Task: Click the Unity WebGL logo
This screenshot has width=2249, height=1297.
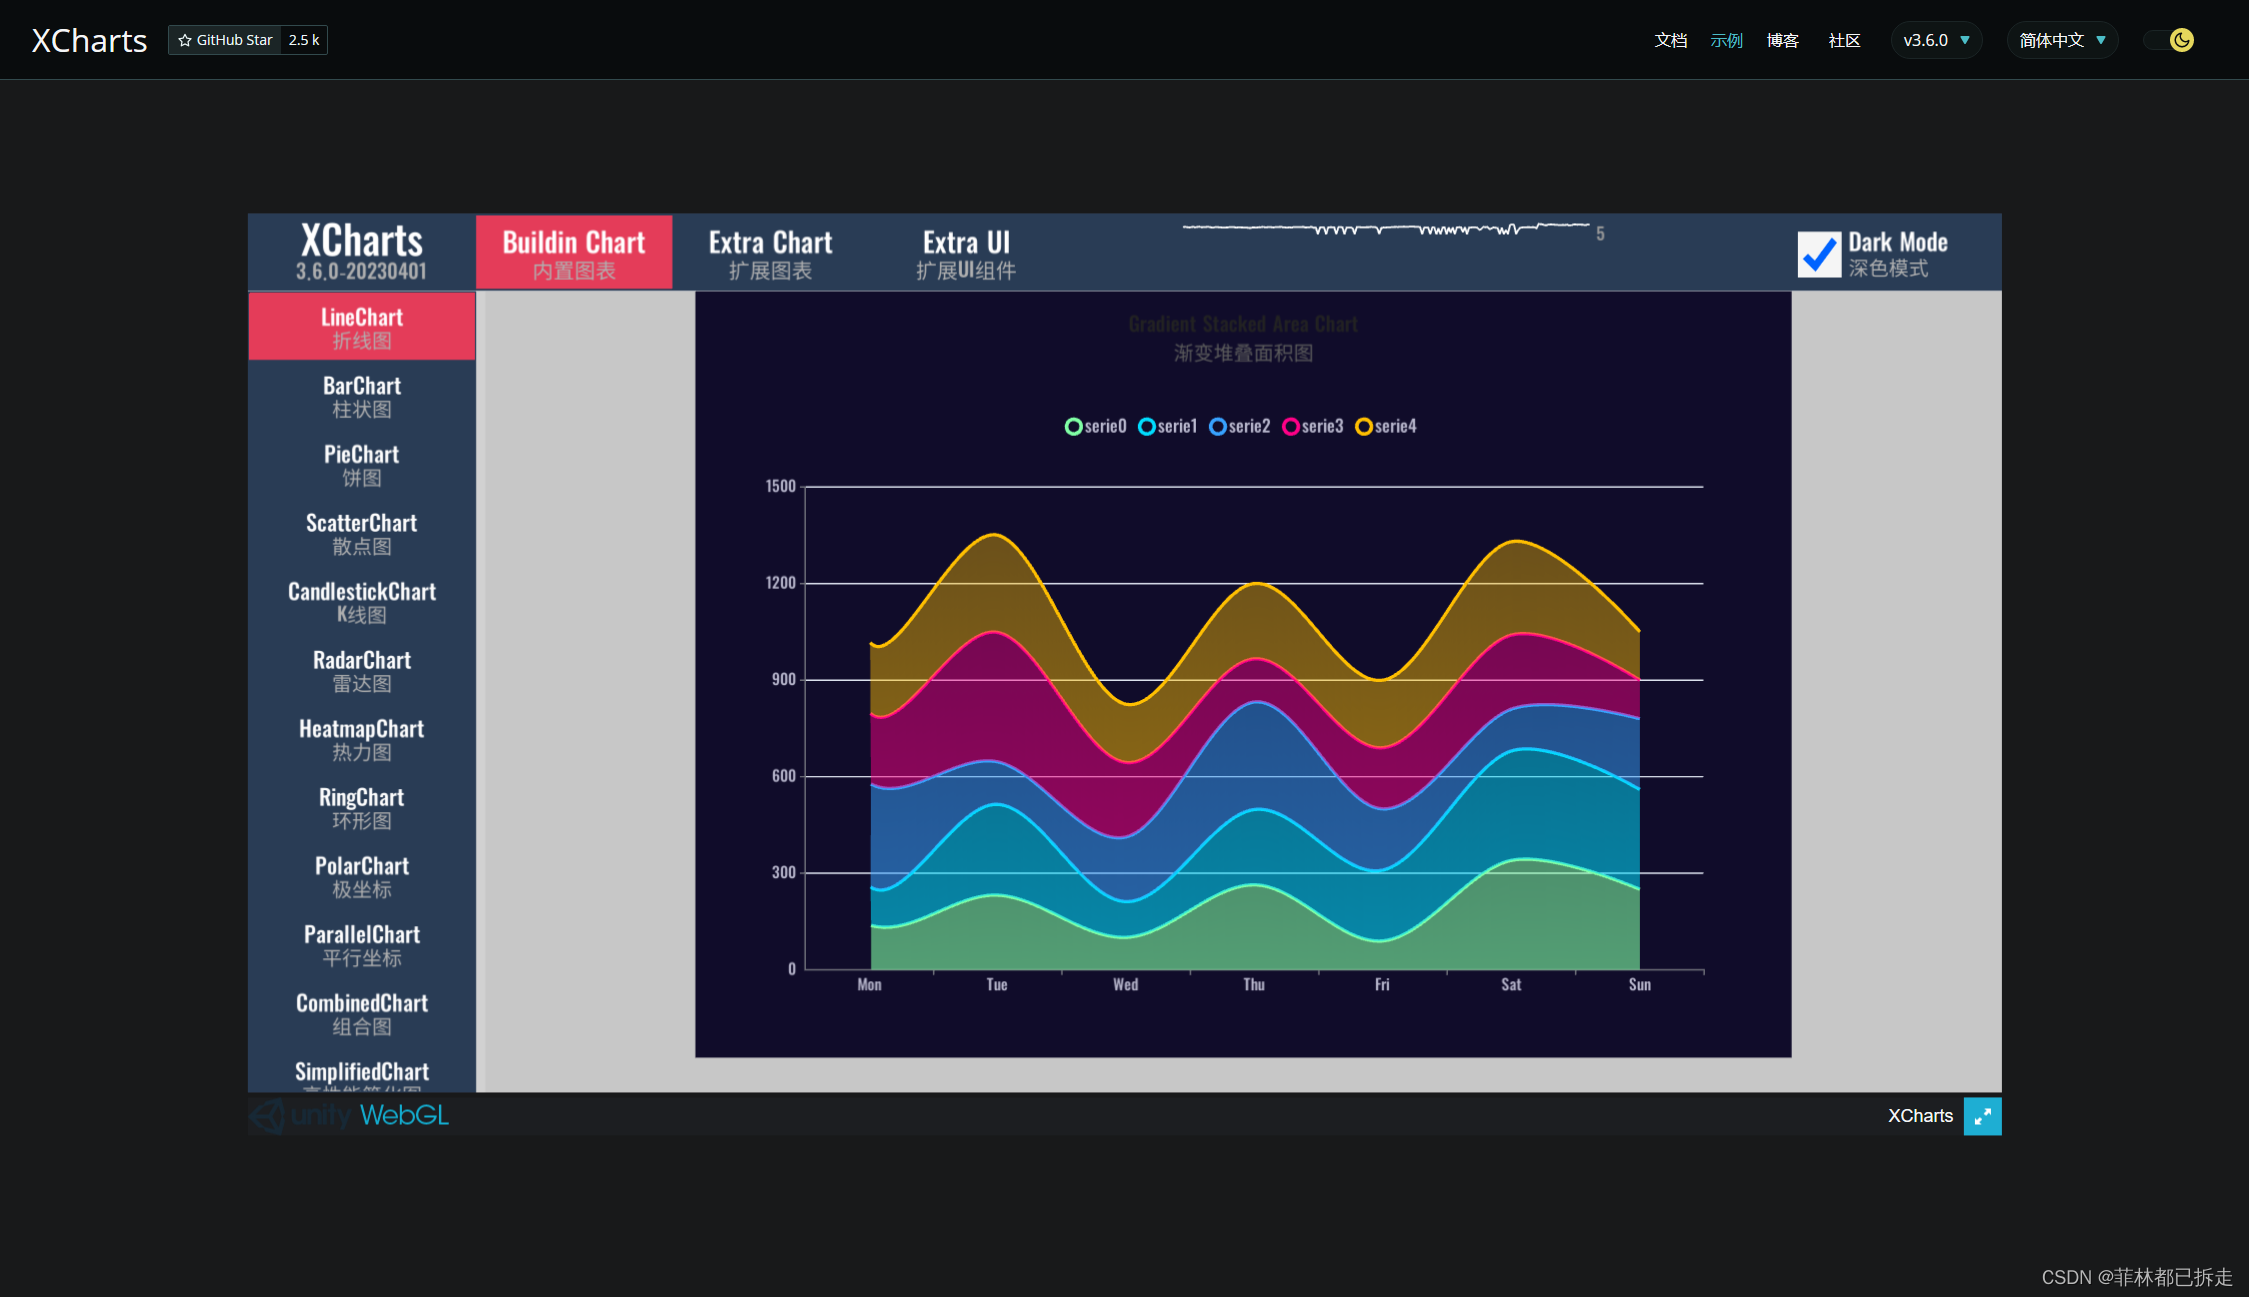Action: [x=349, y=1115]
